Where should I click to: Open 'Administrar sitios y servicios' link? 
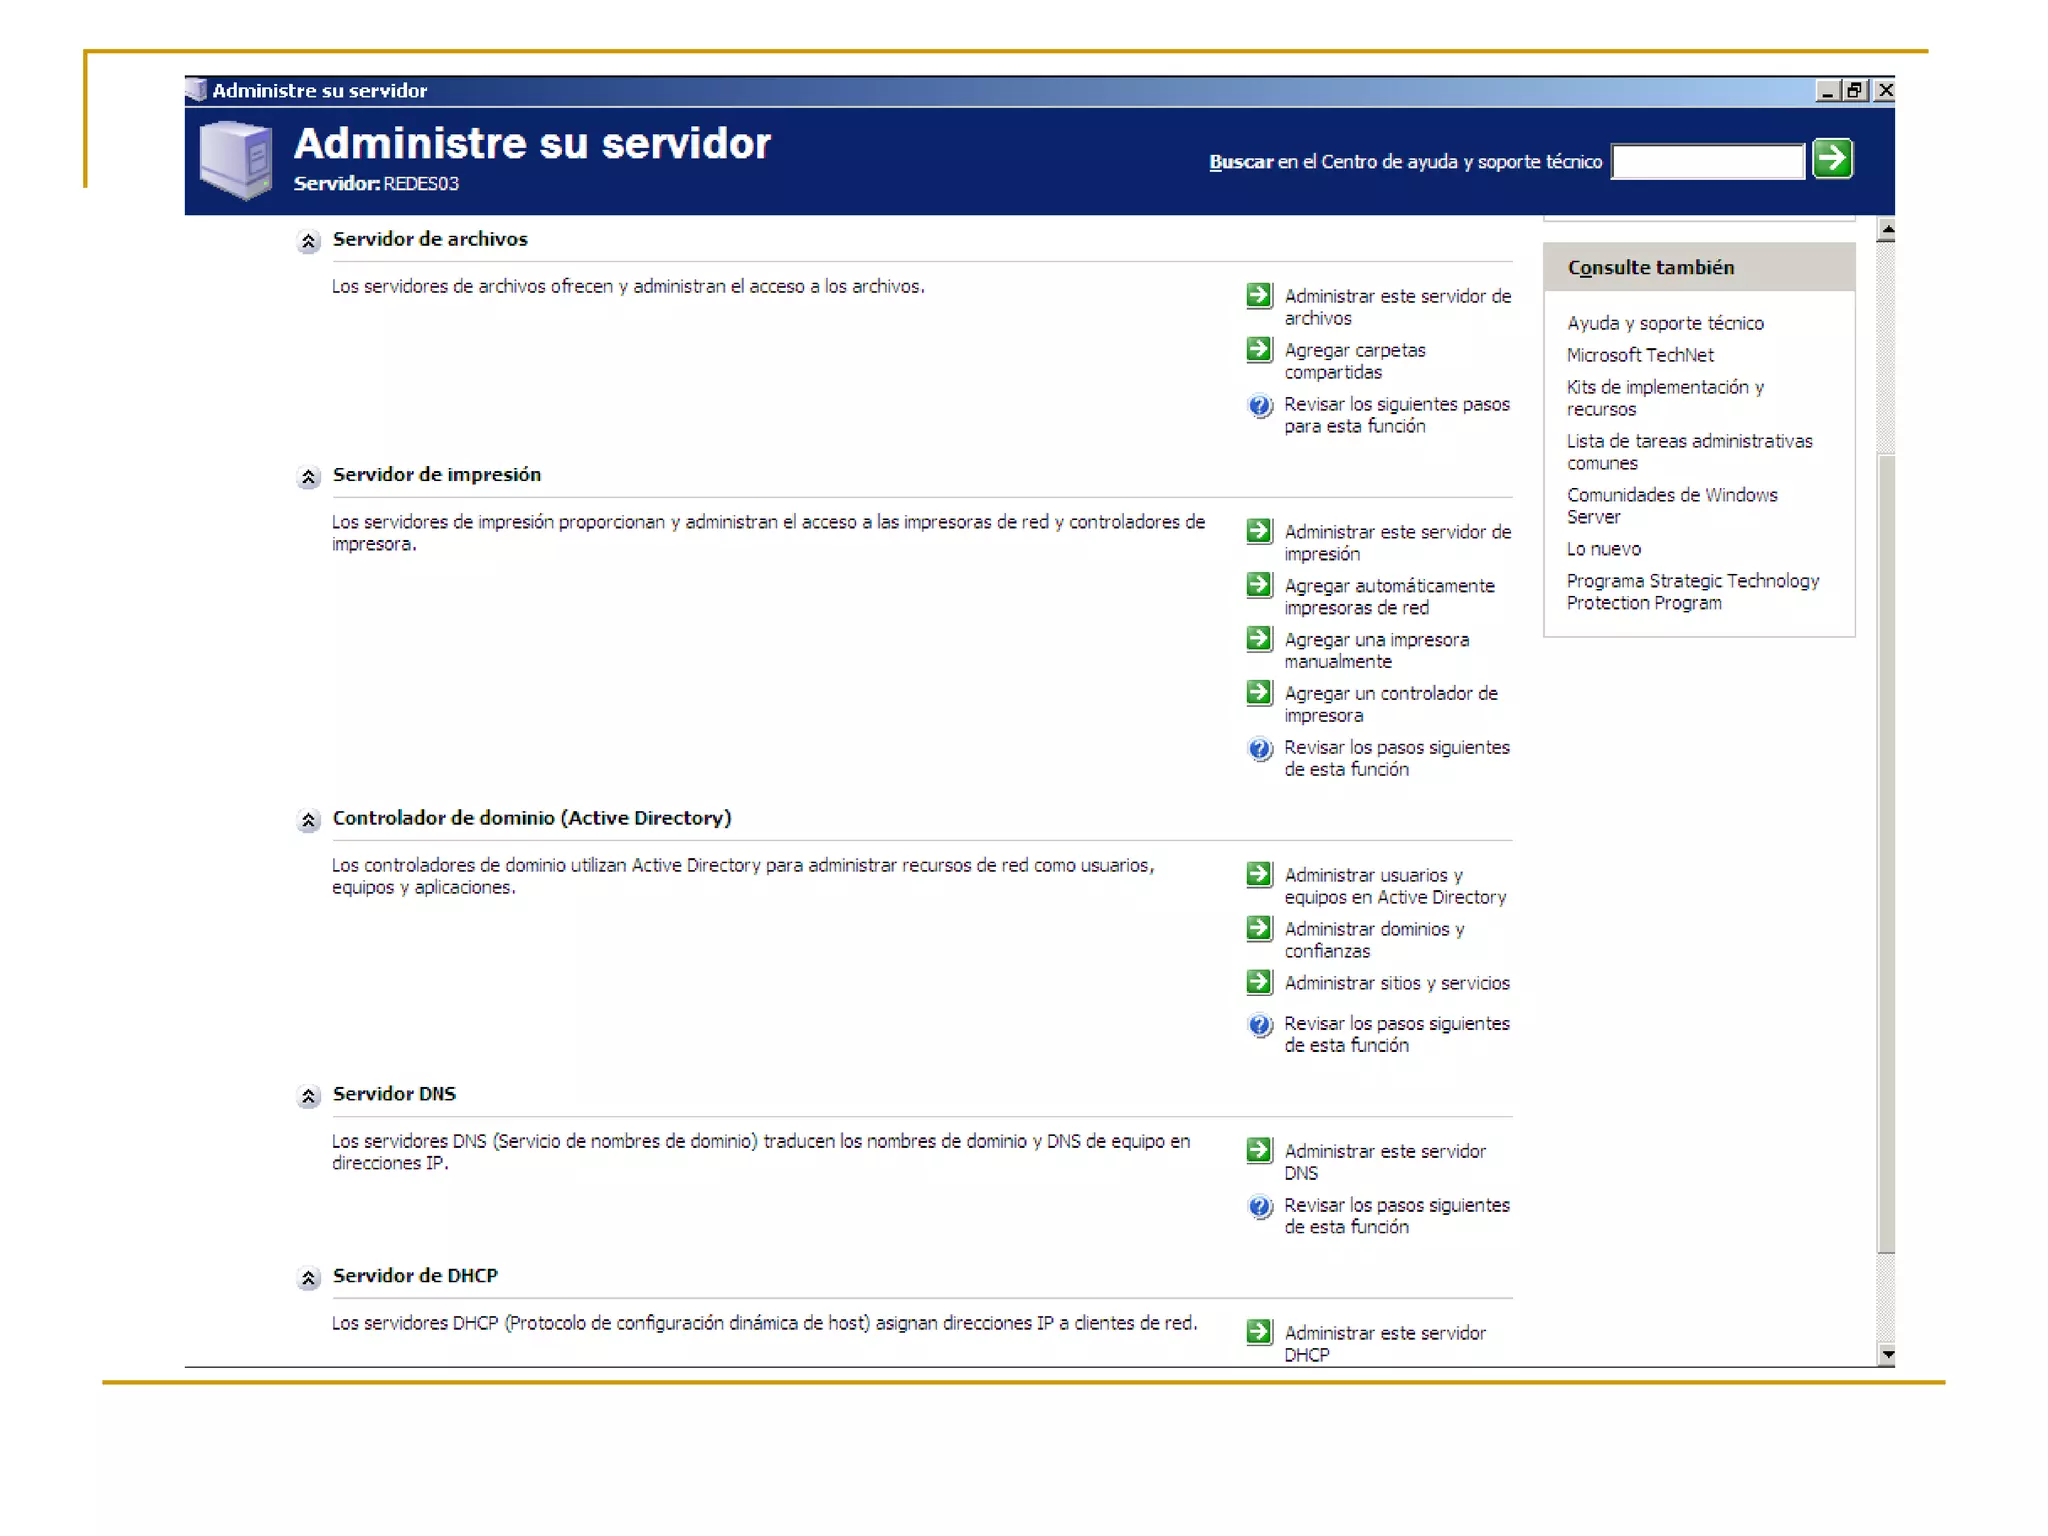click(1396, 983)
